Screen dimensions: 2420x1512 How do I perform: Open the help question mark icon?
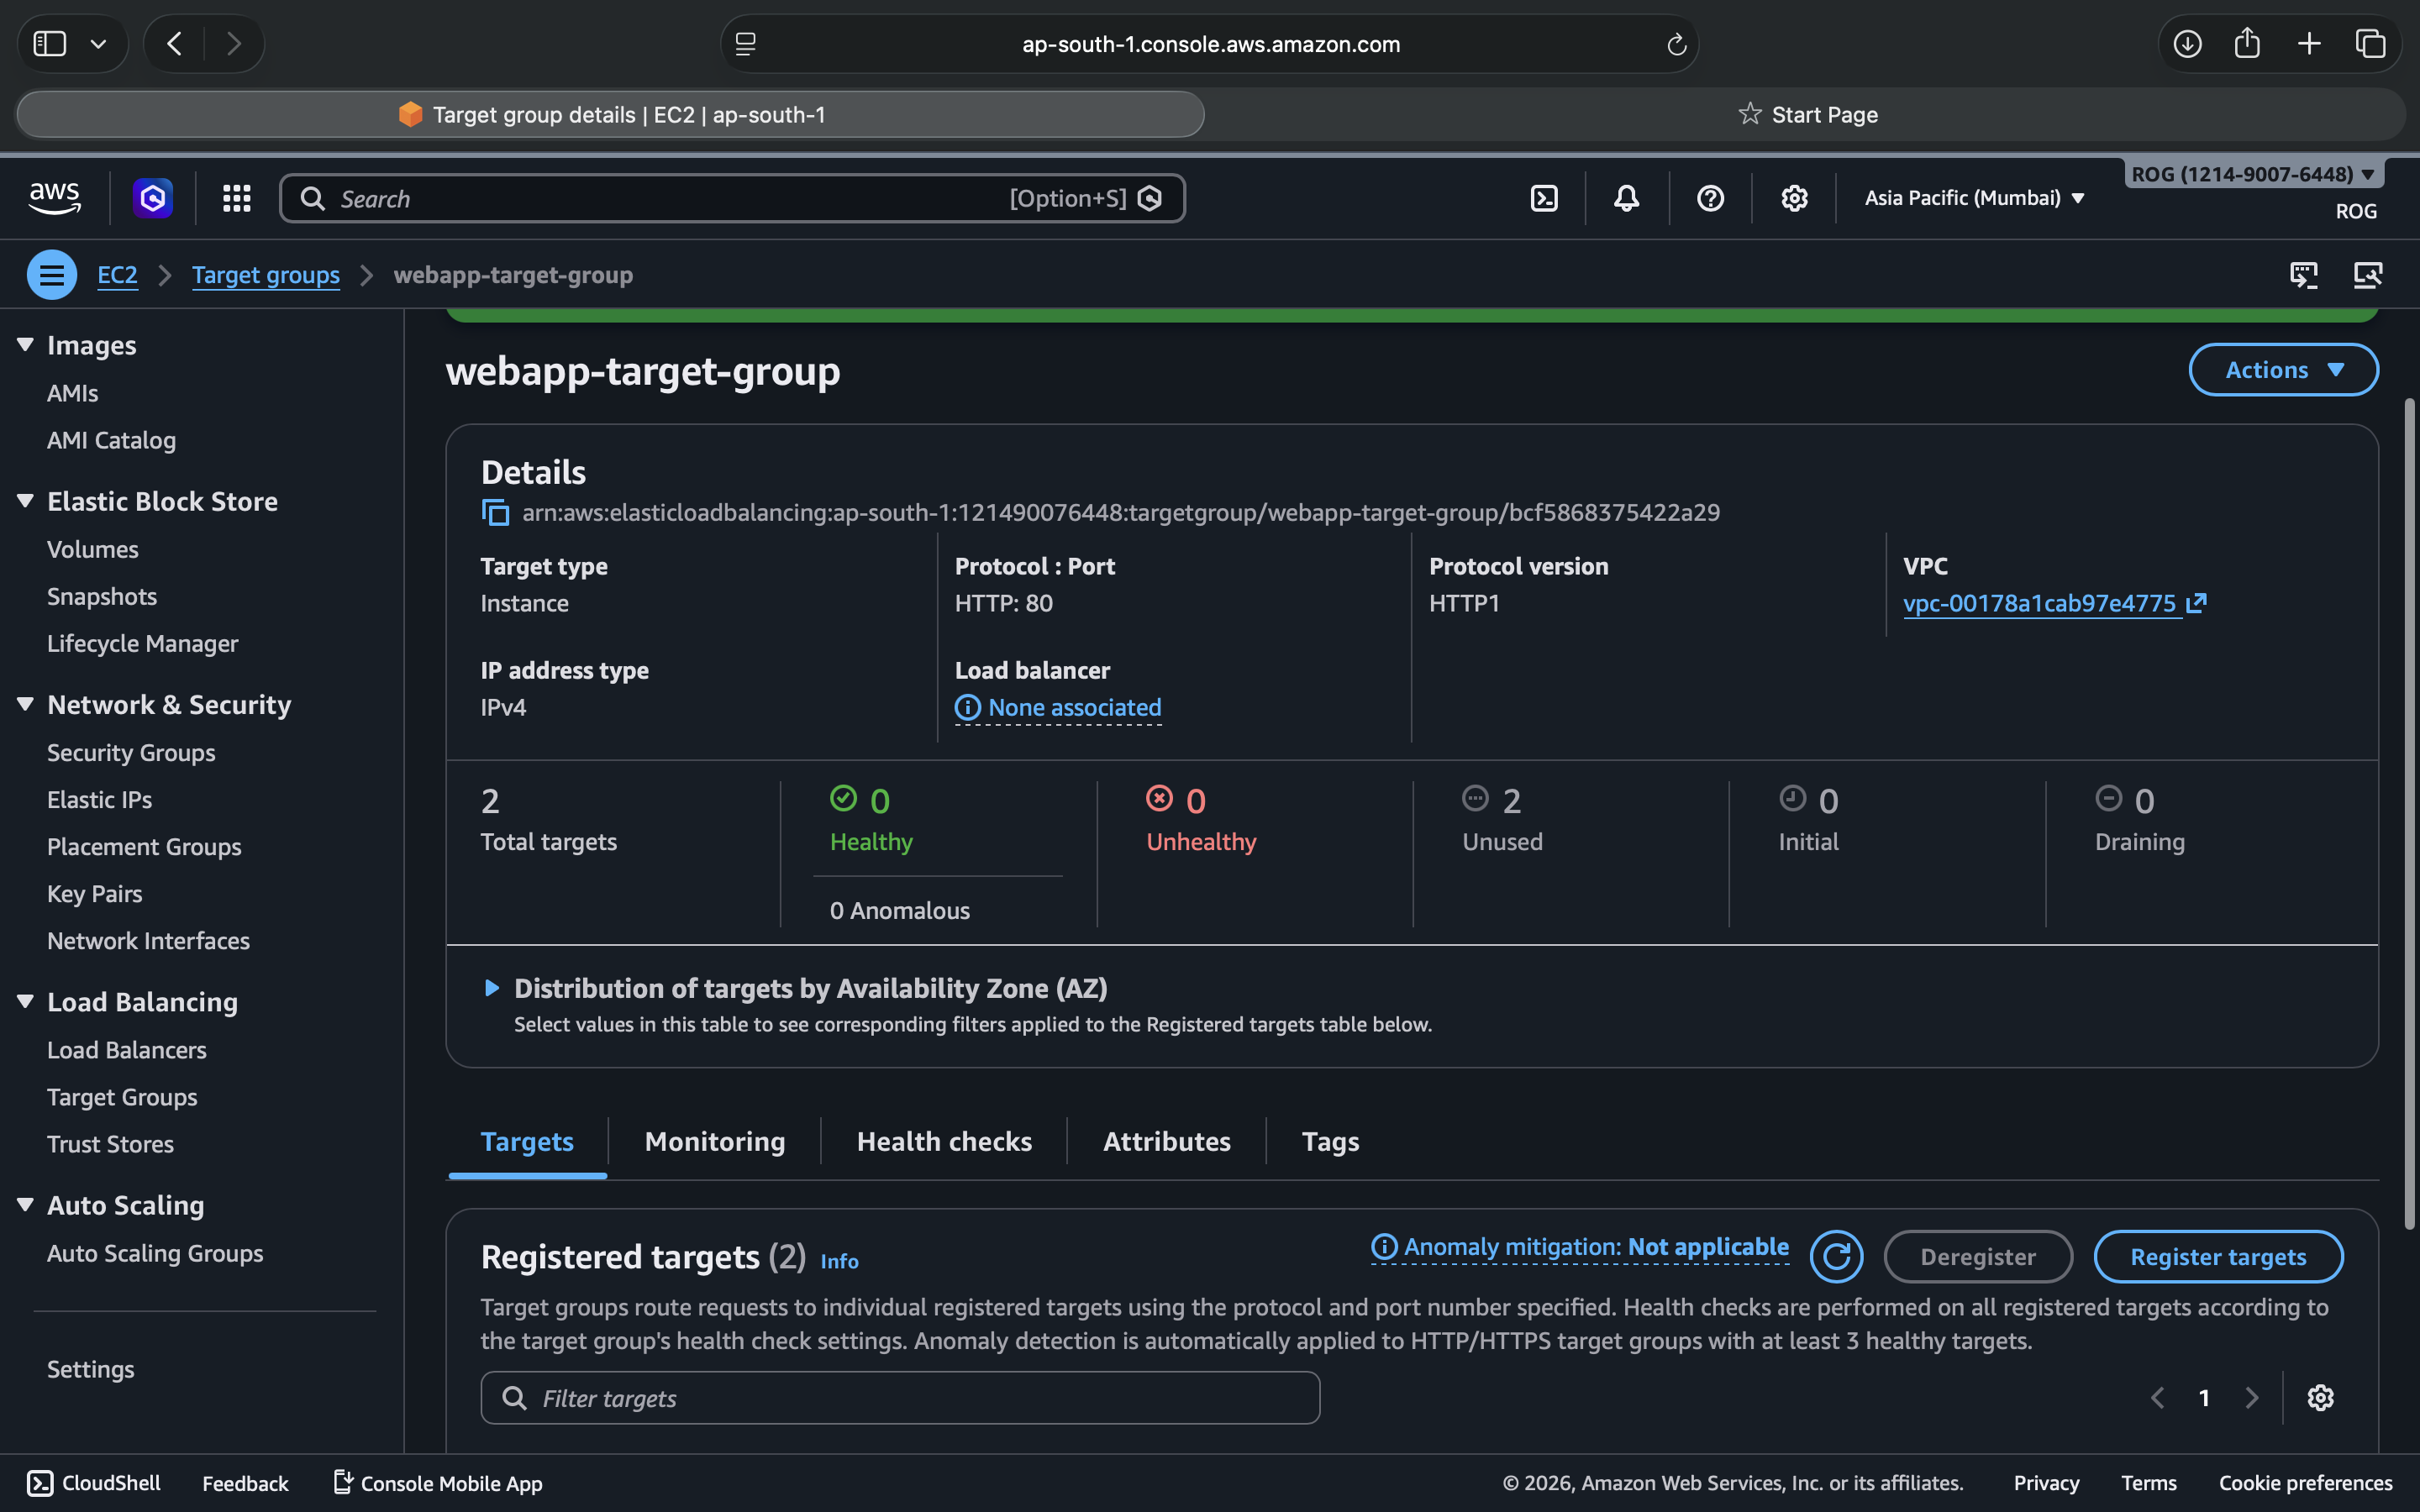(x=1710, y=198)
